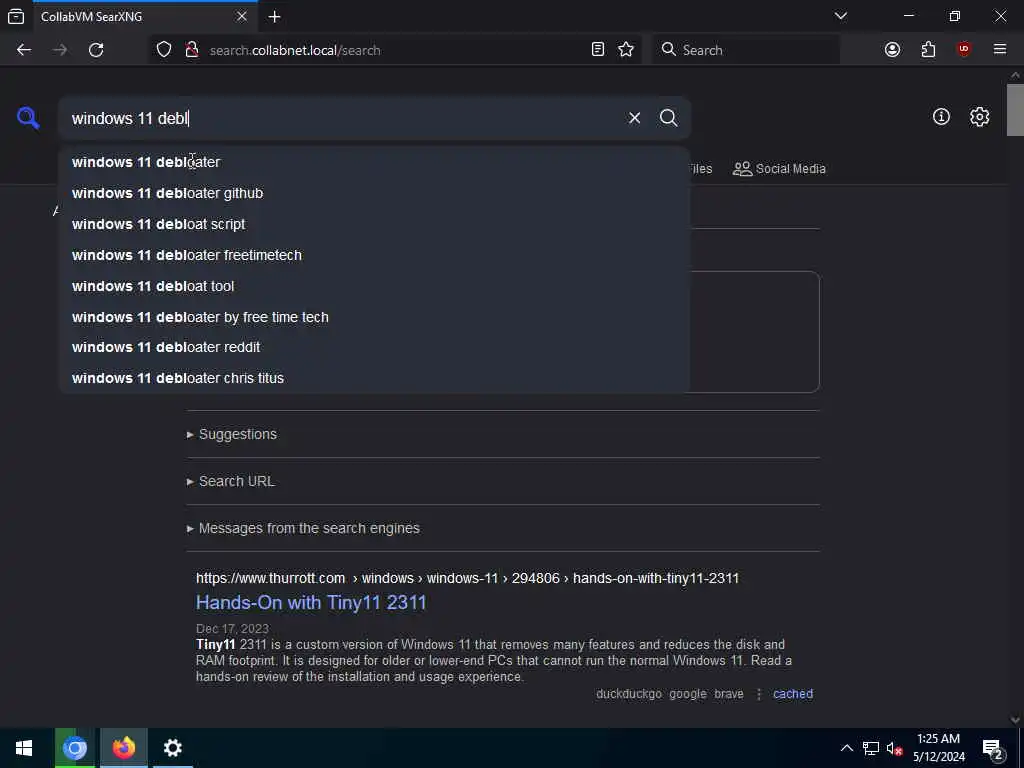This screenshot has height=768, width=1024.
Task: Open Chromium from the taskbar
Action: pos(74,748)
